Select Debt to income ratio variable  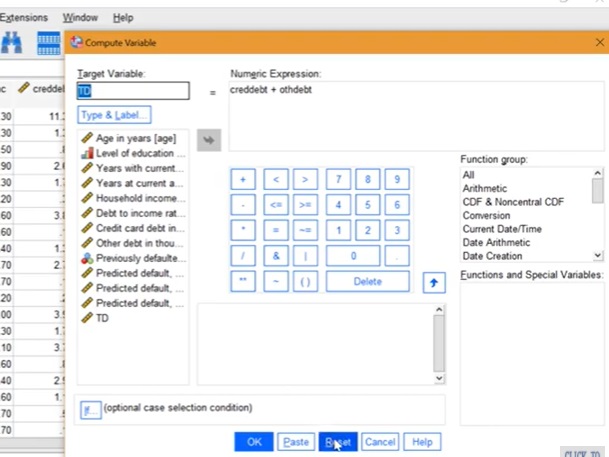click(x=133, y=213)
